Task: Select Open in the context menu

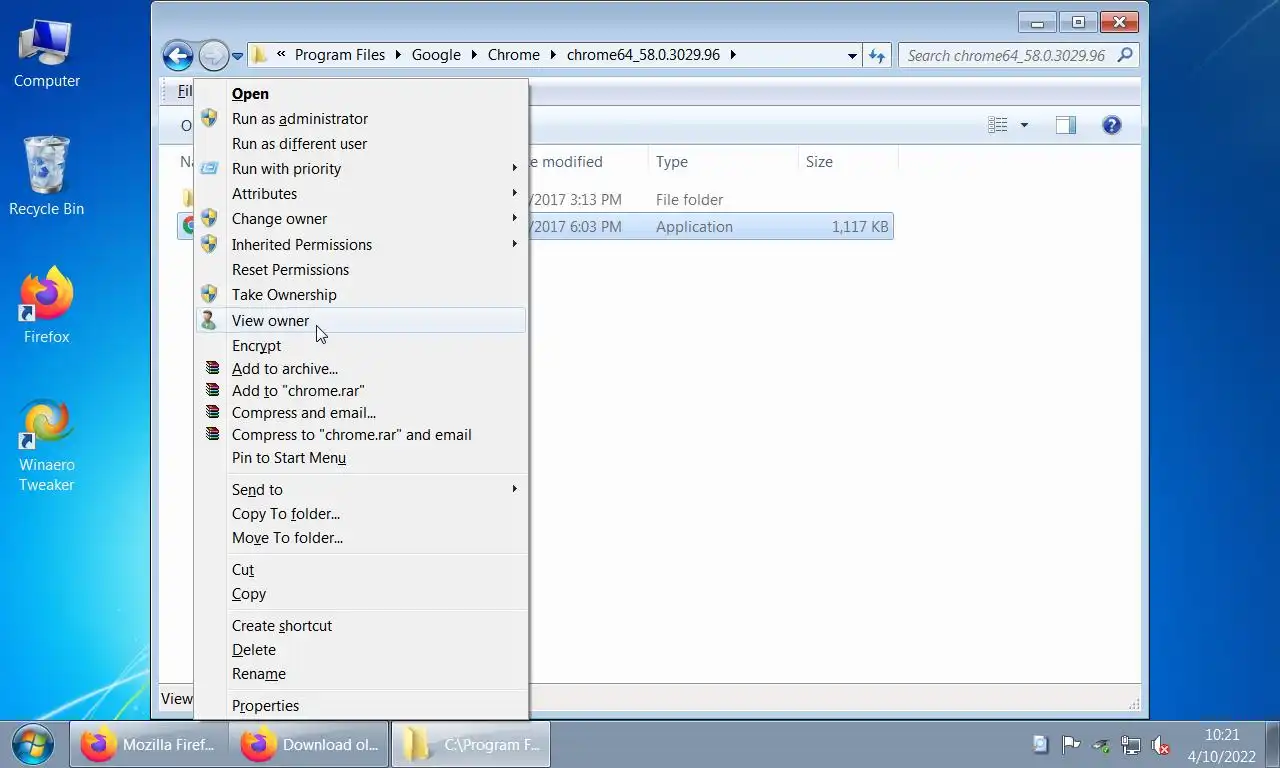Action: pos(361,93)
